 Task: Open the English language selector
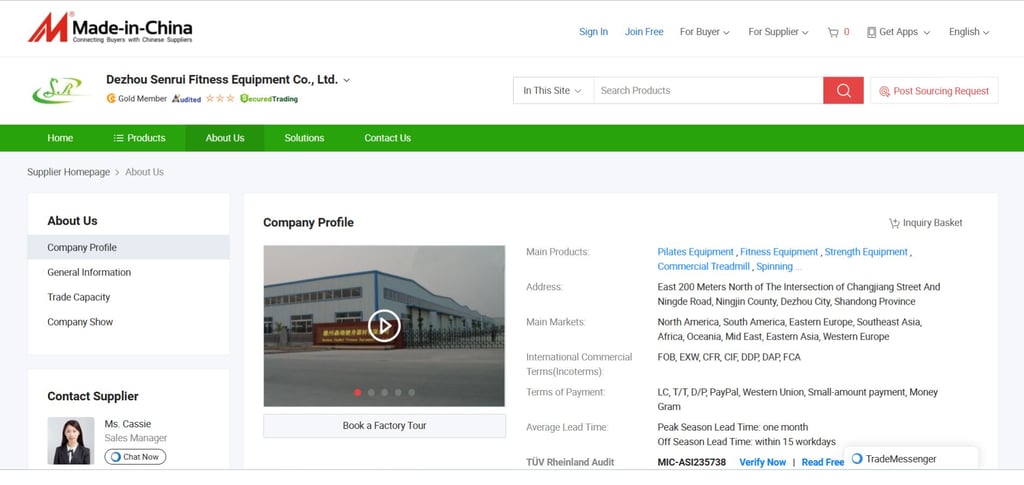(968, 32)
